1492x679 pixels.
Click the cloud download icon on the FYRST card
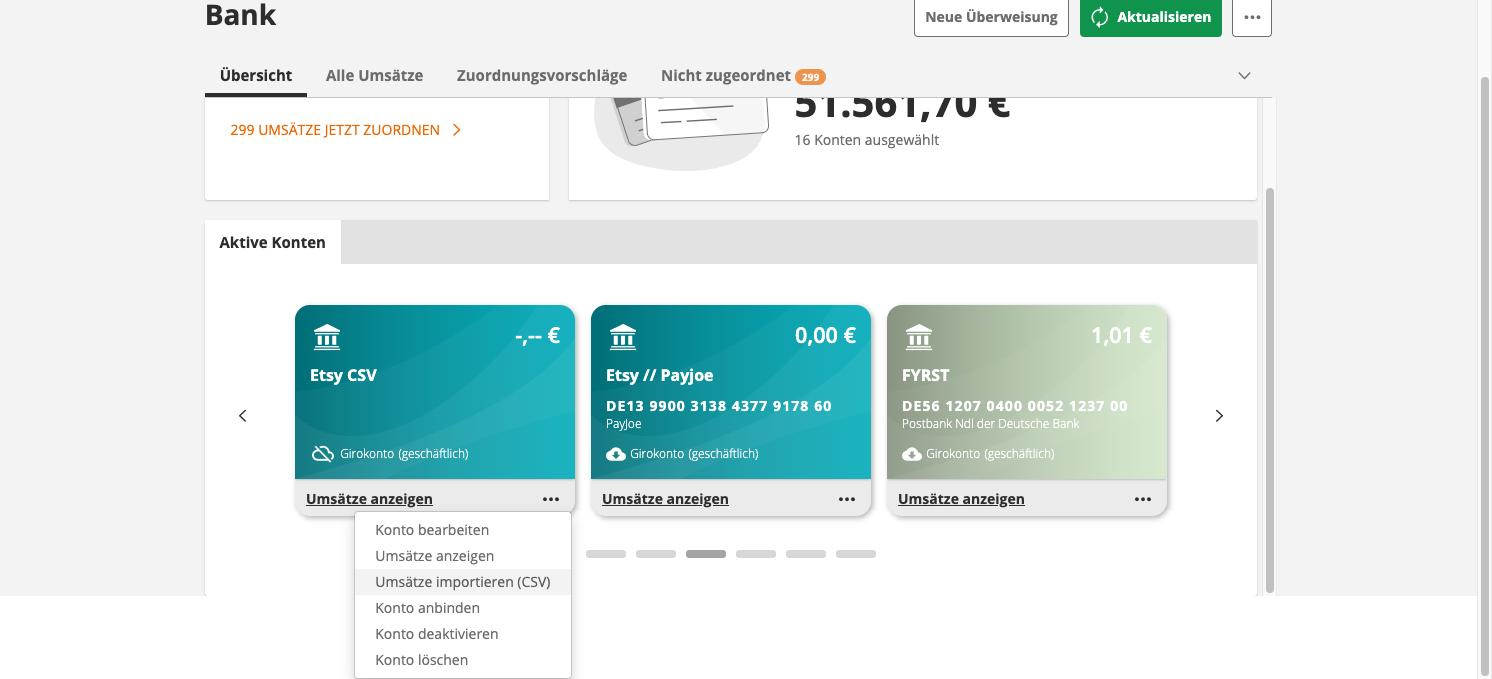(912, 454)
